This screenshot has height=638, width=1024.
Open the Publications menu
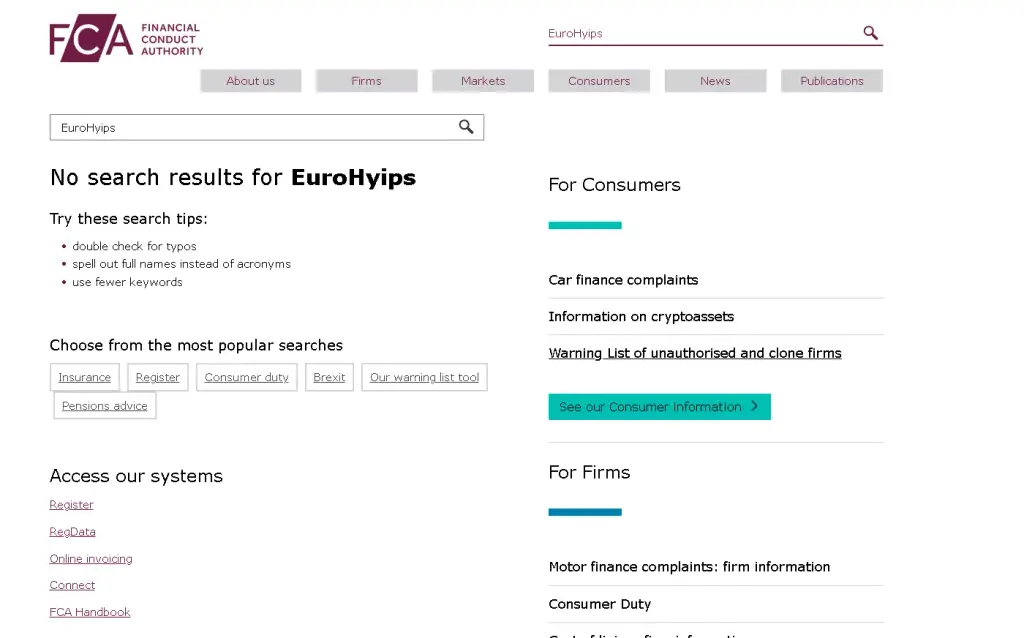point(831,81)
